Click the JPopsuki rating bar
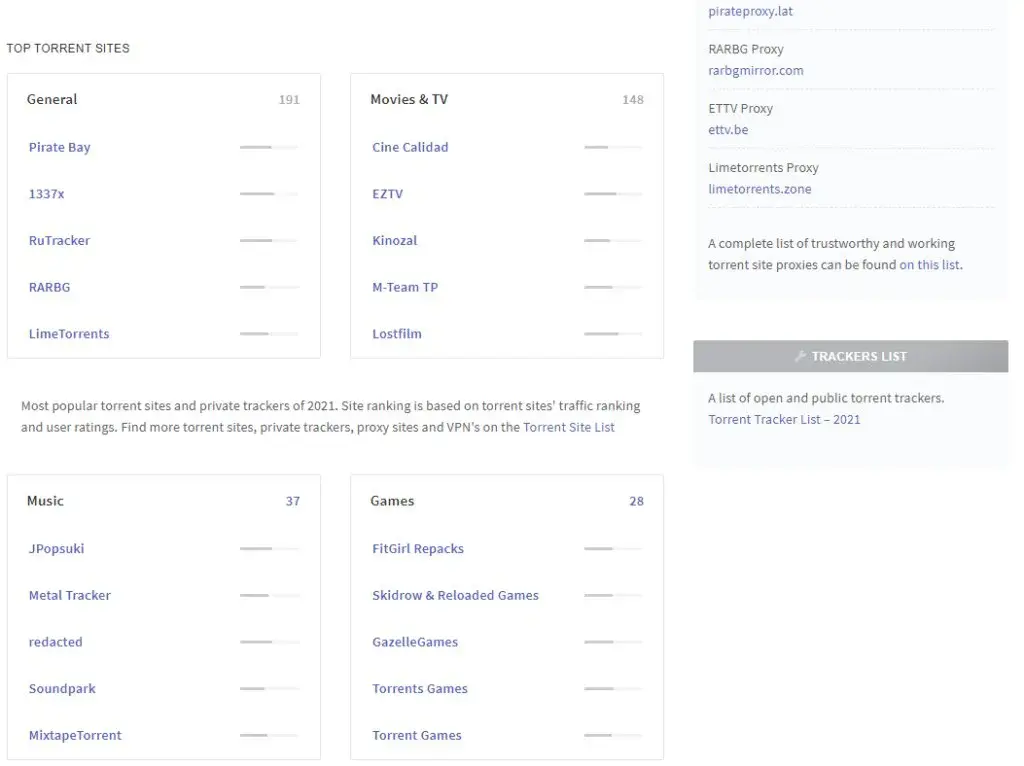This screenshot has height=766, width=1024. [268, 549]
